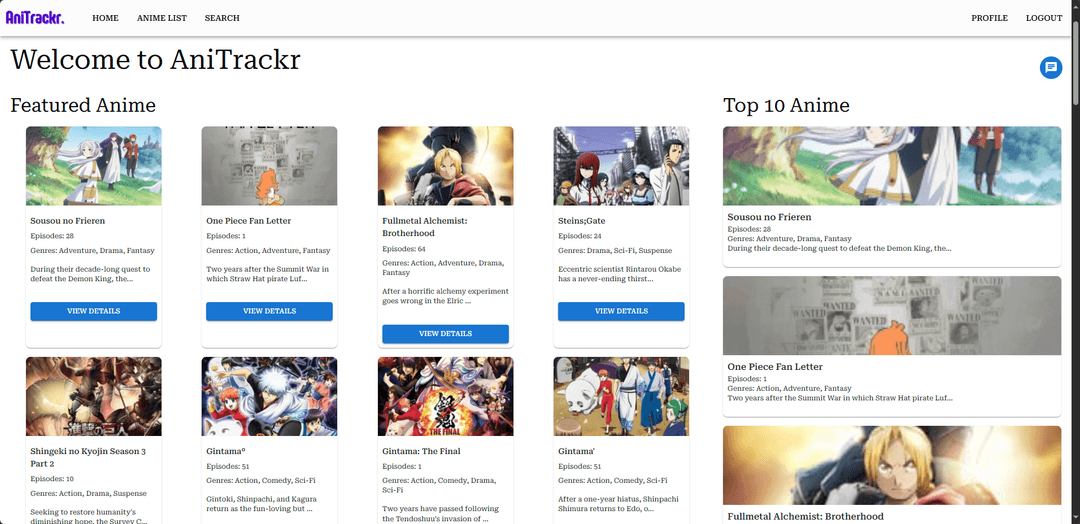Click 'Episodes: 24' on Steins;Gate card

point(579,236)
